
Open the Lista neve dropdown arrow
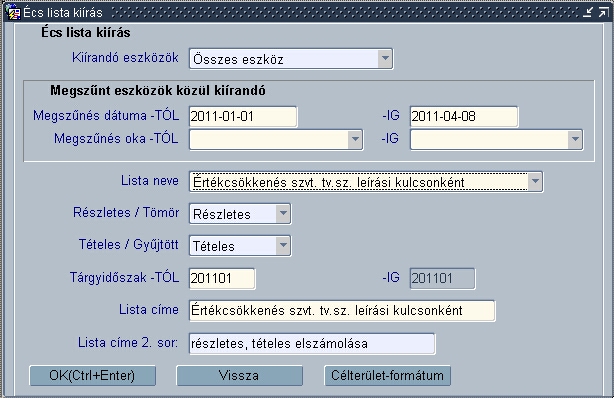click(535, 181)
